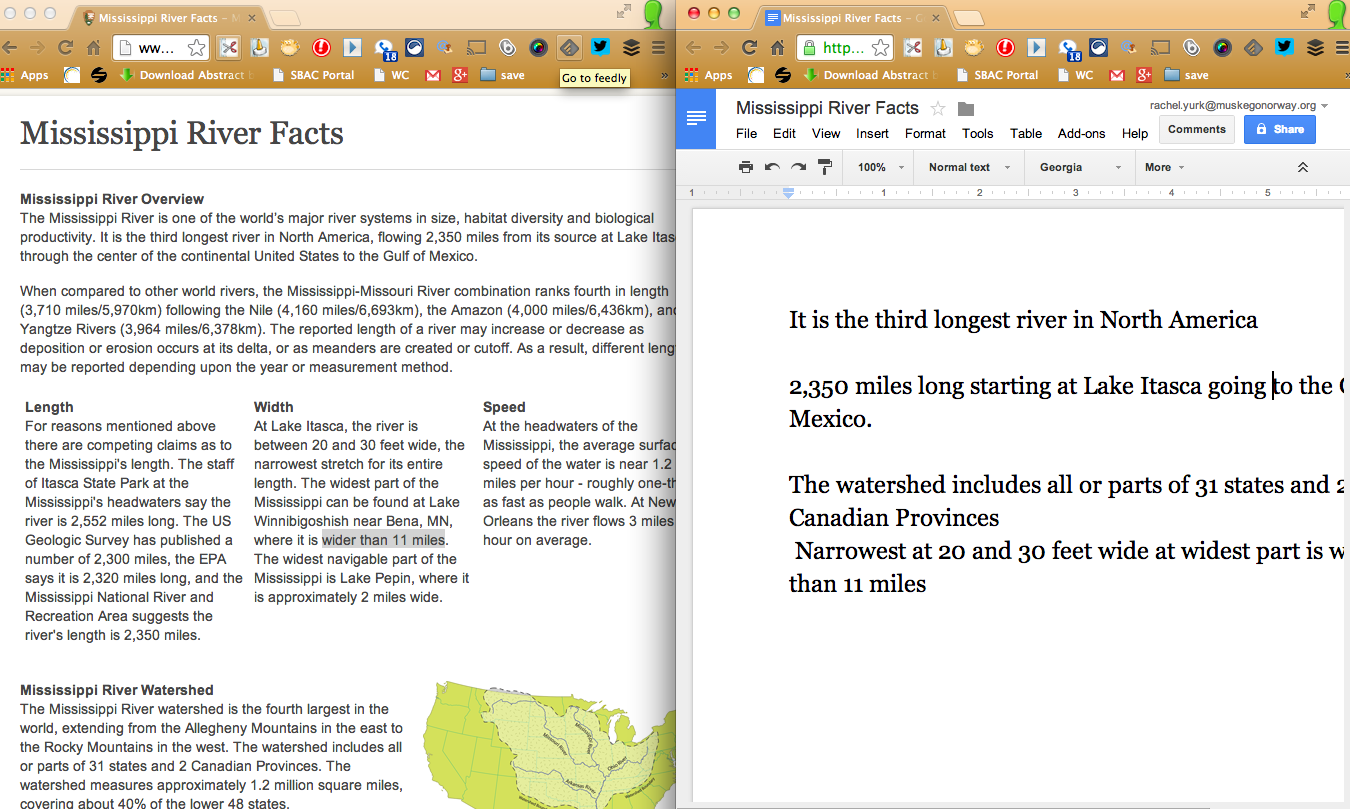This screenshot has width=1350, height=809.
Task: Reload the page in left browser window
Action: click(66, 47)
